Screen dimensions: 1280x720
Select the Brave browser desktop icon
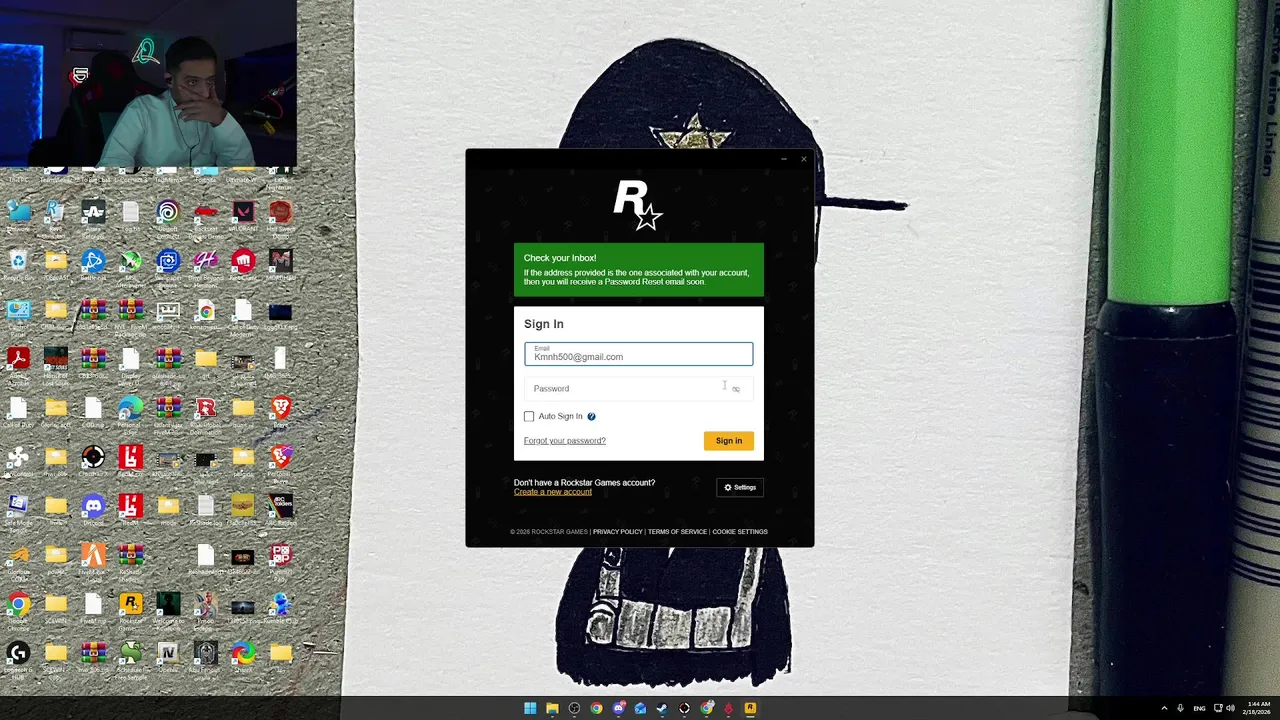281,412
